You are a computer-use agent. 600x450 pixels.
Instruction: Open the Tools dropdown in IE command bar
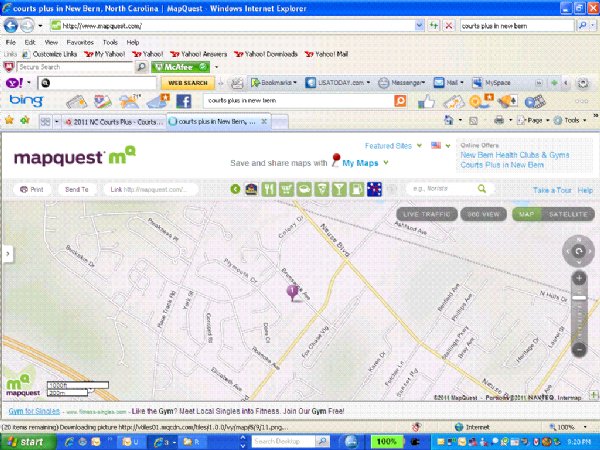pos(572,120)
